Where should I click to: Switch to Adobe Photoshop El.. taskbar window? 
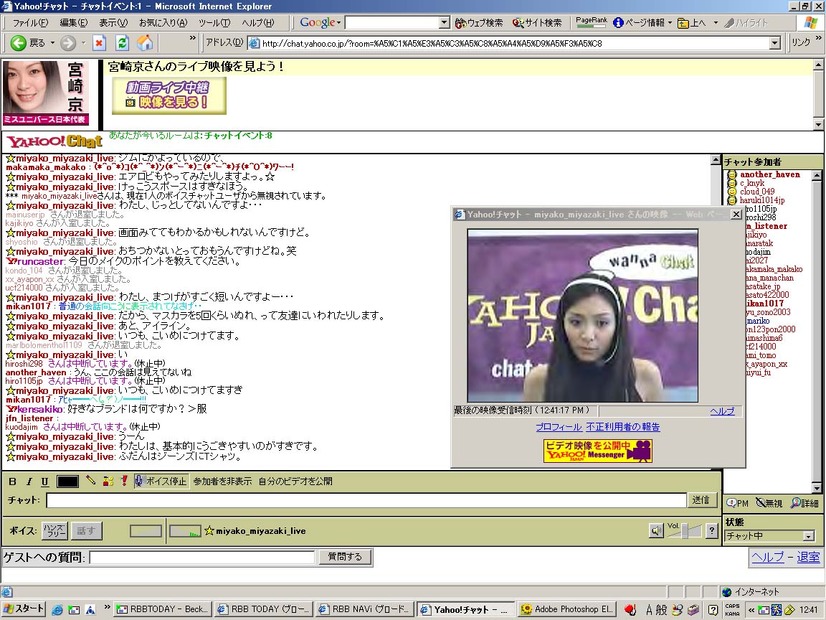tap(567, 609)
